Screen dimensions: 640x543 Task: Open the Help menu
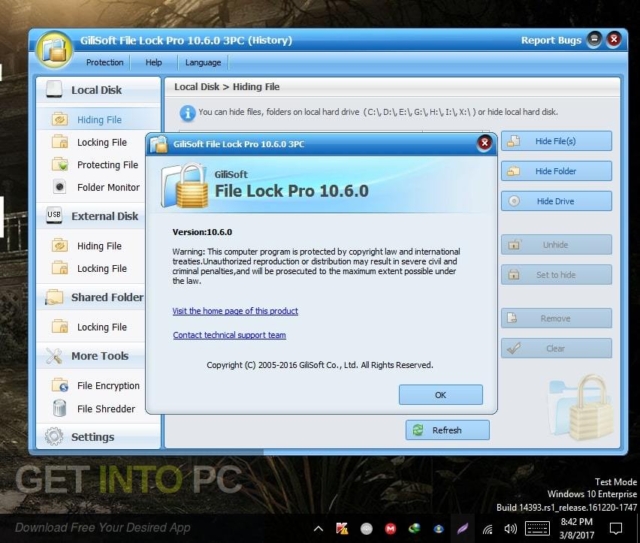point(153,62)
